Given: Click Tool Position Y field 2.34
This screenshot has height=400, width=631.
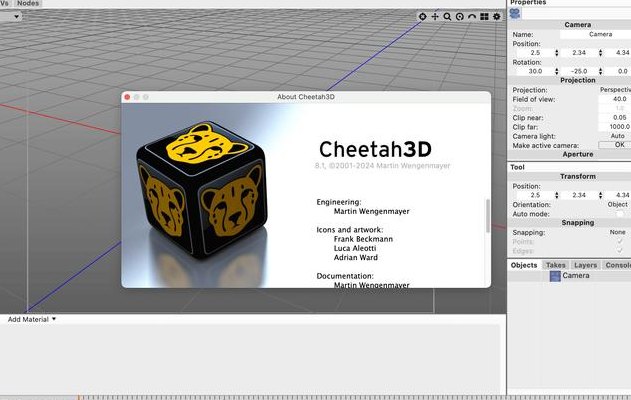Looking at the screenshot, I should click(579, 195).
